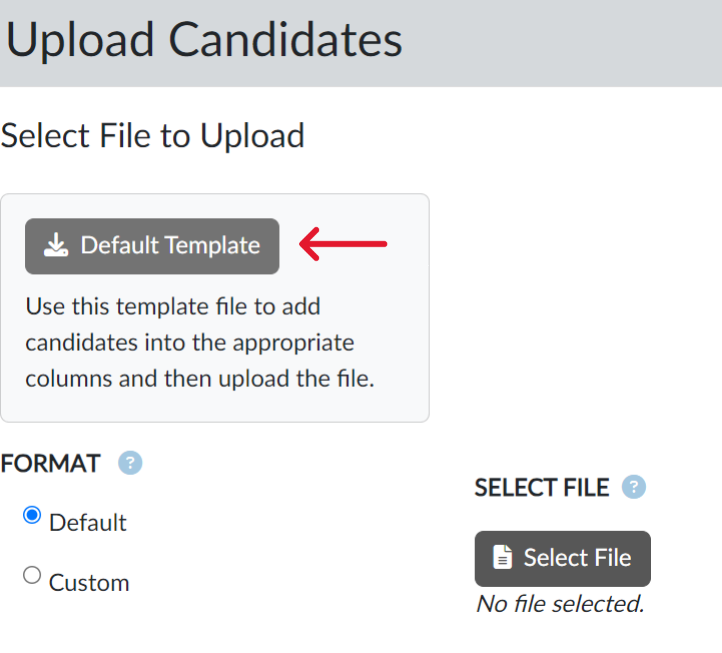Select the Default format radio button
This screenshot has height=653, width=722.
click(32, 517)
